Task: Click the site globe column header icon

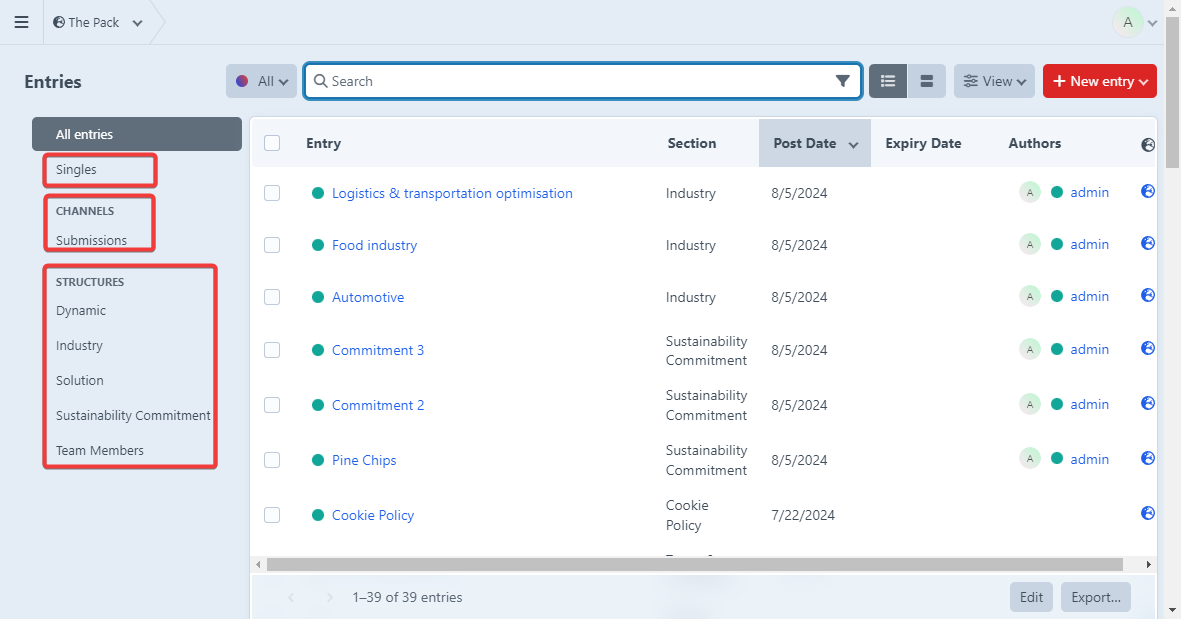Action: click(x=1147, y=144)
